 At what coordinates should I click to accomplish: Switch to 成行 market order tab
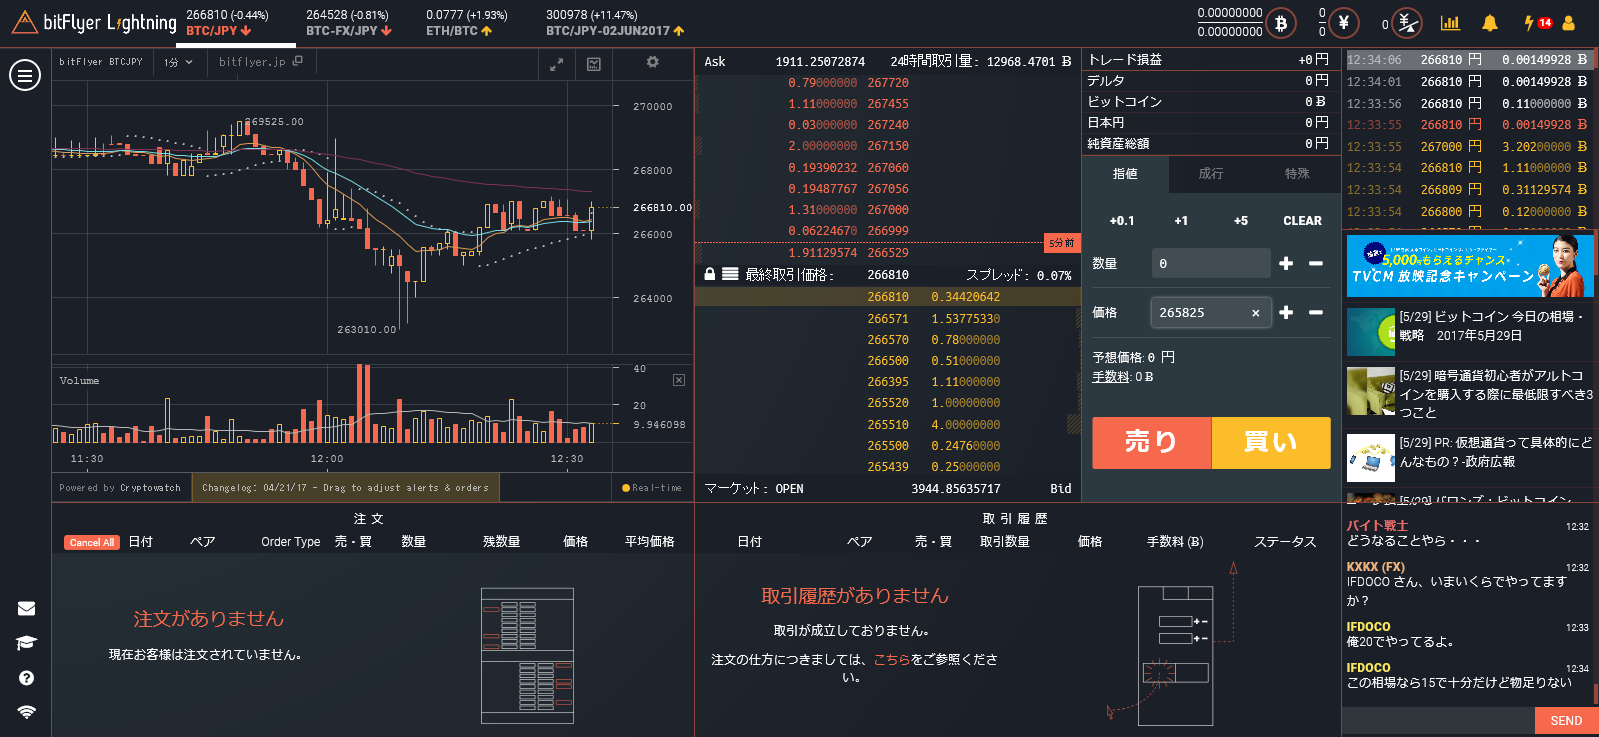[1210, 174]
